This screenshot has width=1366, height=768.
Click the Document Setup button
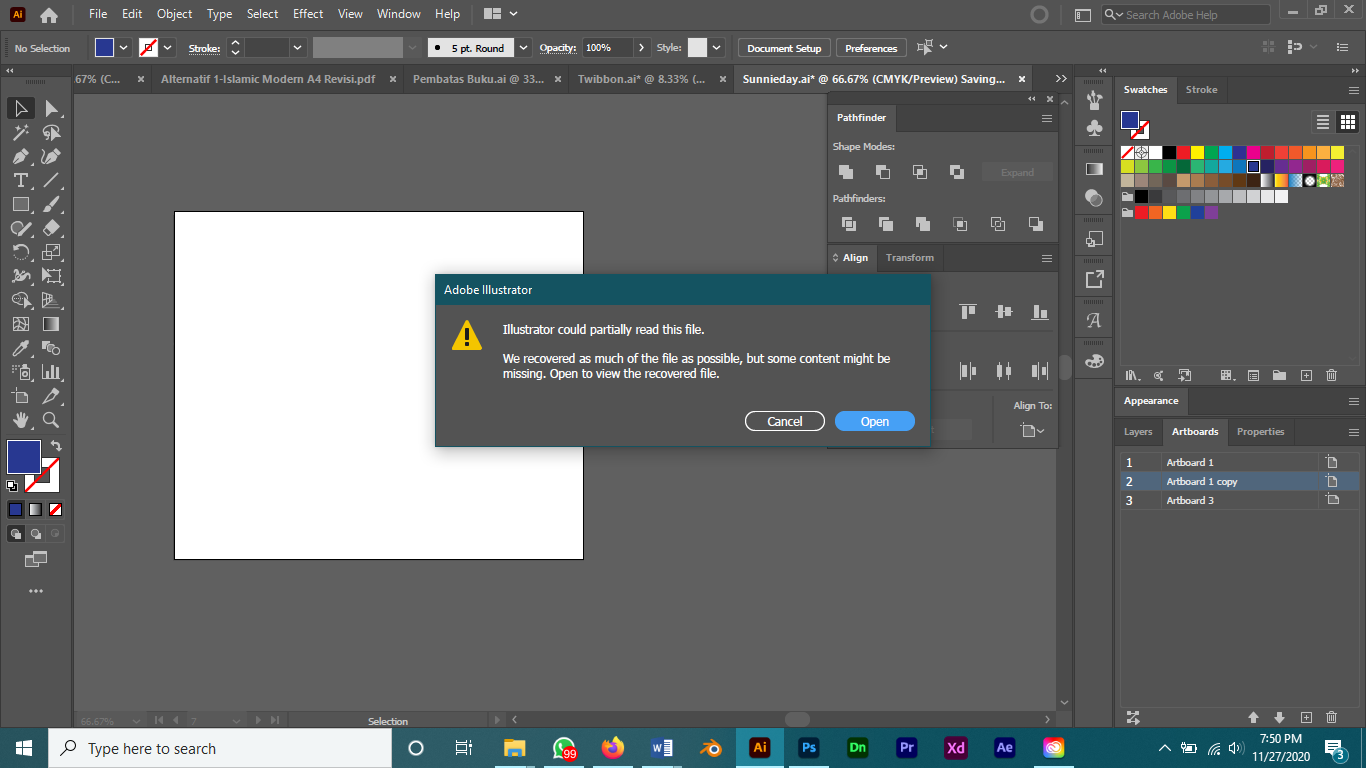point(784,48)
